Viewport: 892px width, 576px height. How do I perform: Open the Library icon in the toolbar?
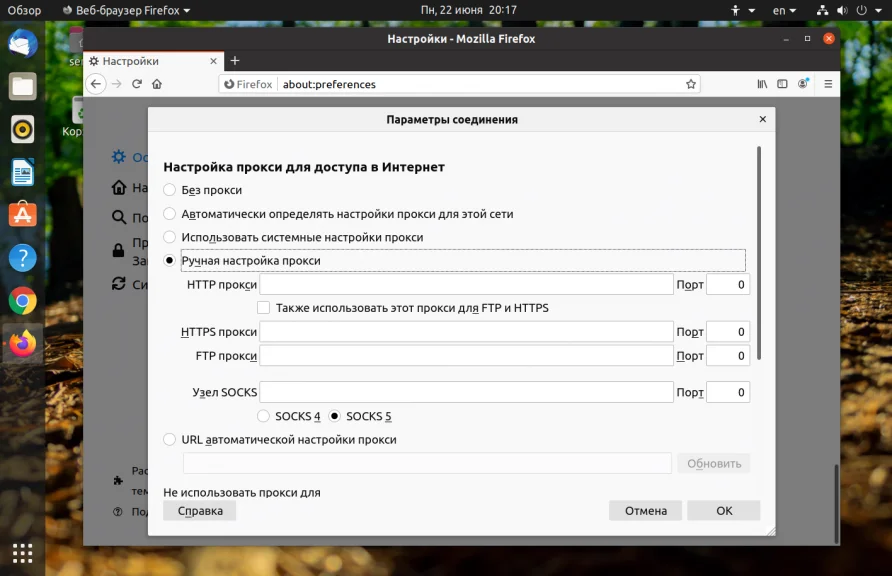coord(762,84)
